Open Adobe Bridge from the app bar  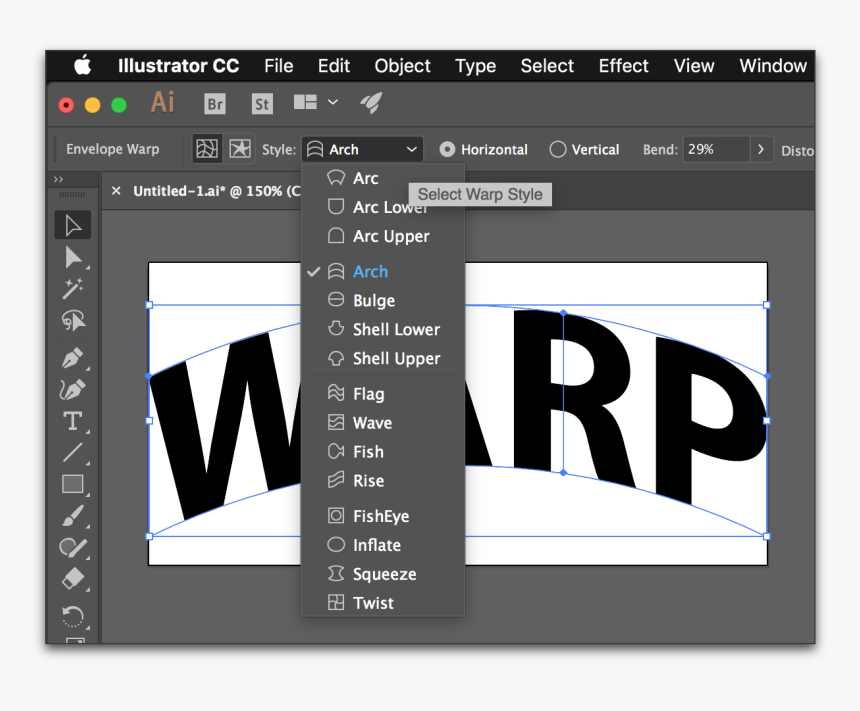coord(214,103)
